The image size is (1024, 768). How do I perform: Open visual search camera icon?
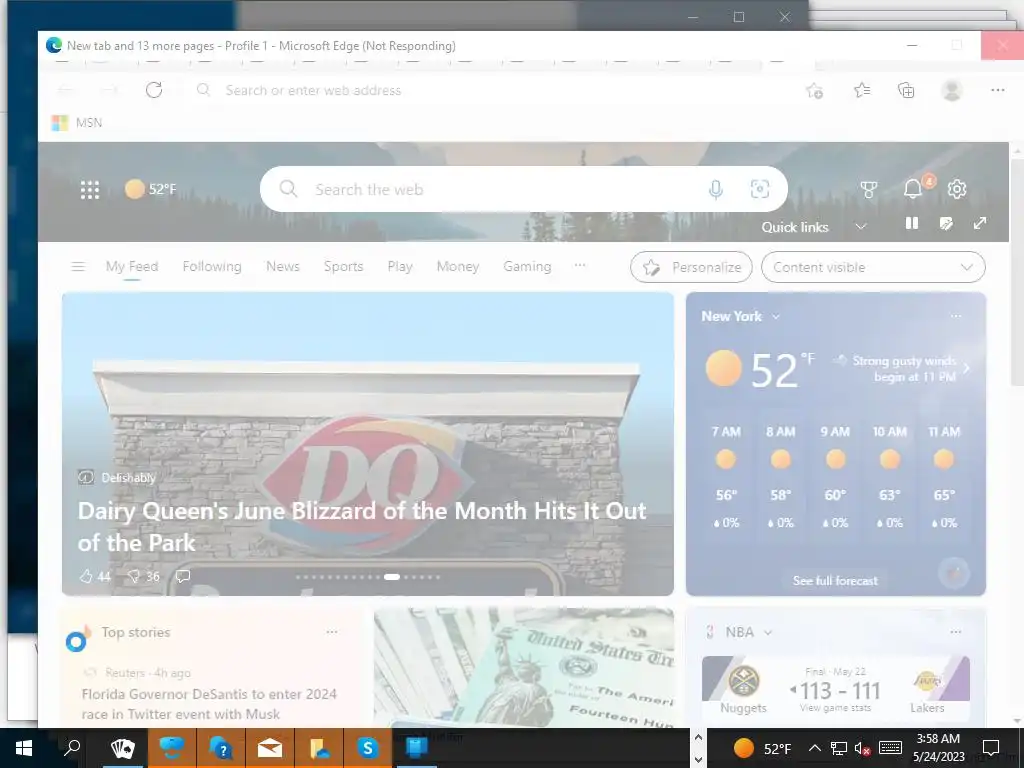tap(760, 189)
